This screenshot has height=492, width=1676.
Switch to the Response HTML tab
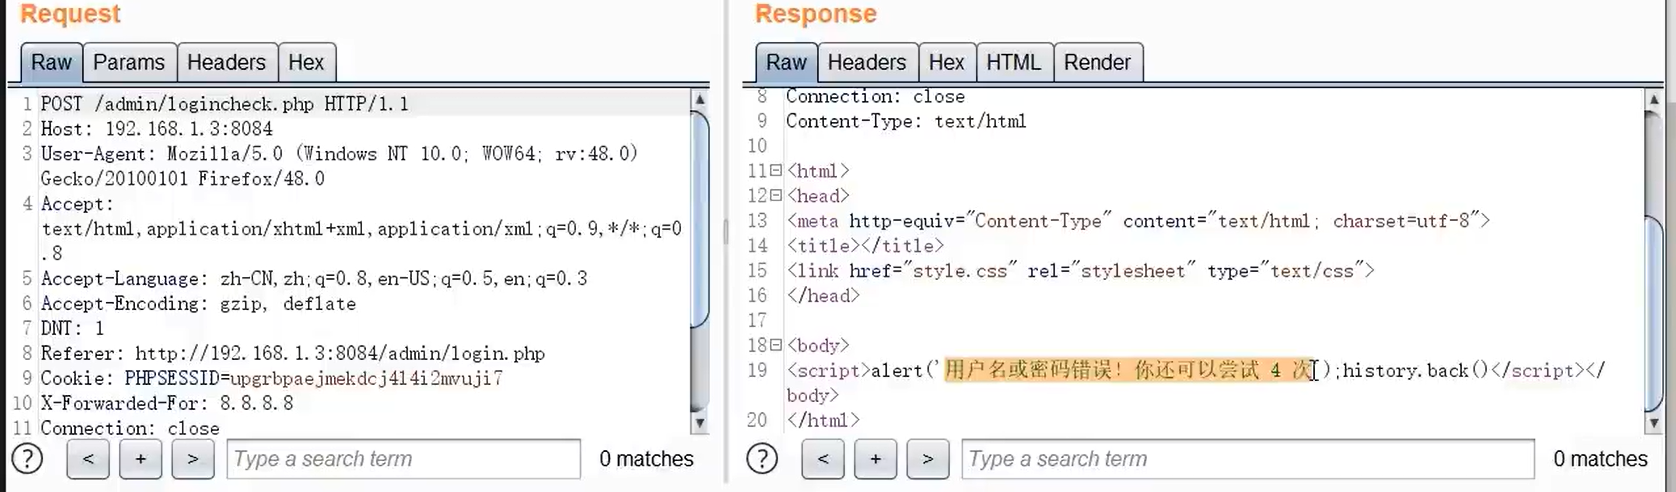click(x=1014, y=62)
